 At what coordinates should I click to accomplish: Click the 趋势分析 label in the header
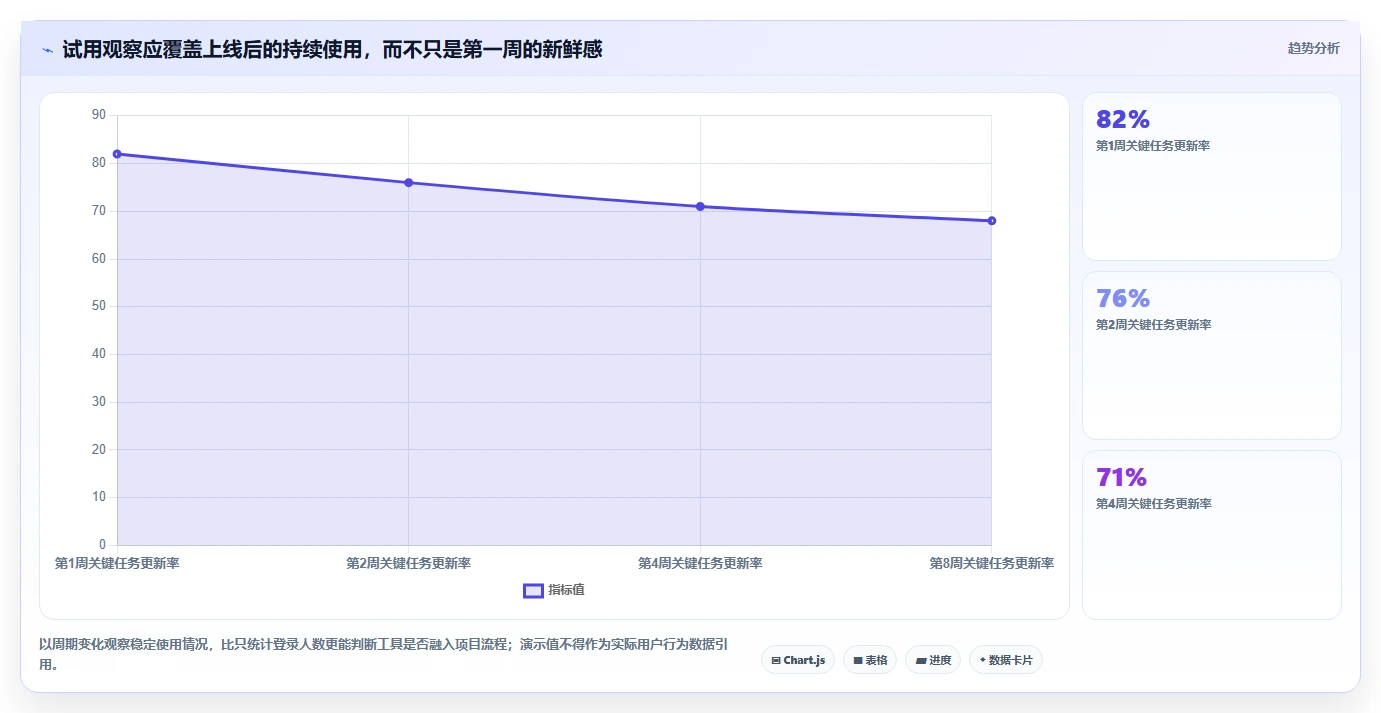[x=1313, y=48]
